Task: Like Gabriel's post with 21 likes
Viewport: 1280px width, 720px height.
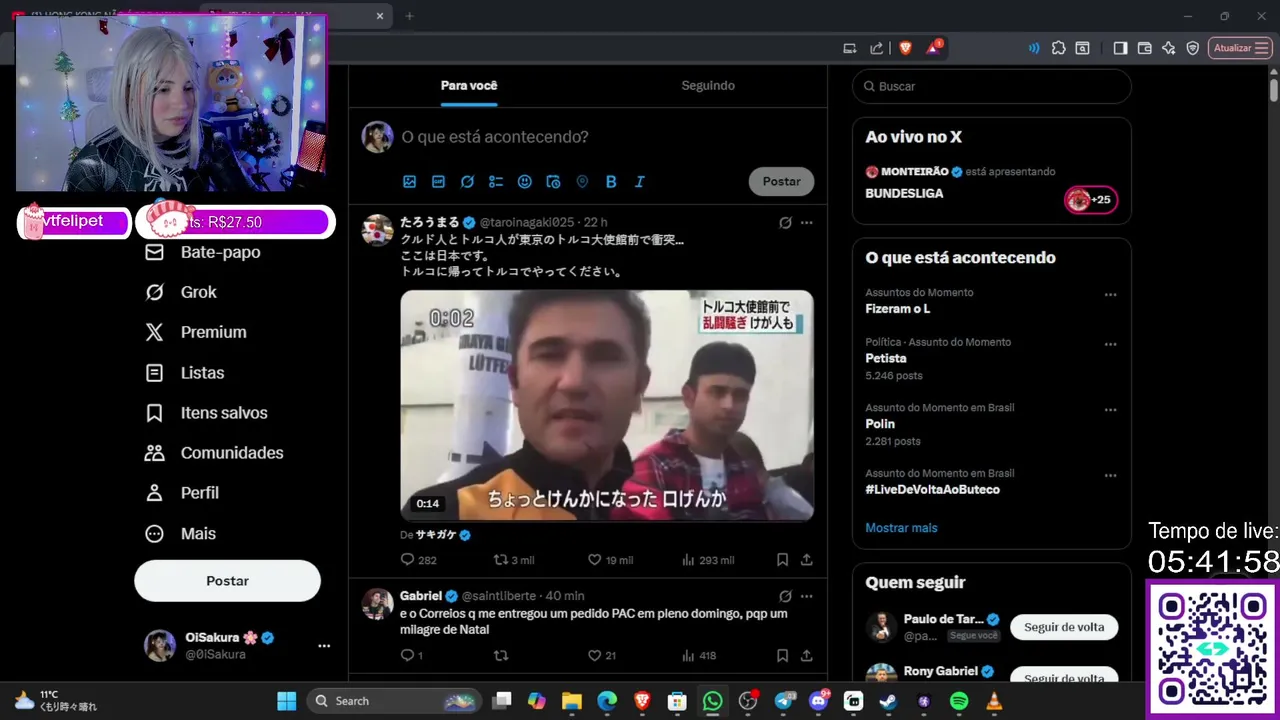Action: (x=601, y=656)
